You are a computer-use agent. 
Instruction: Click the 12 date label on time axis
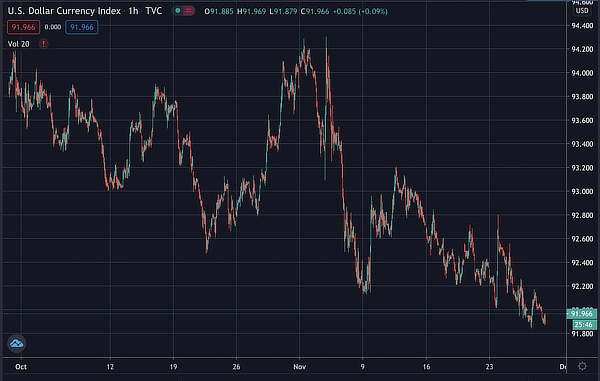(110, 367)
